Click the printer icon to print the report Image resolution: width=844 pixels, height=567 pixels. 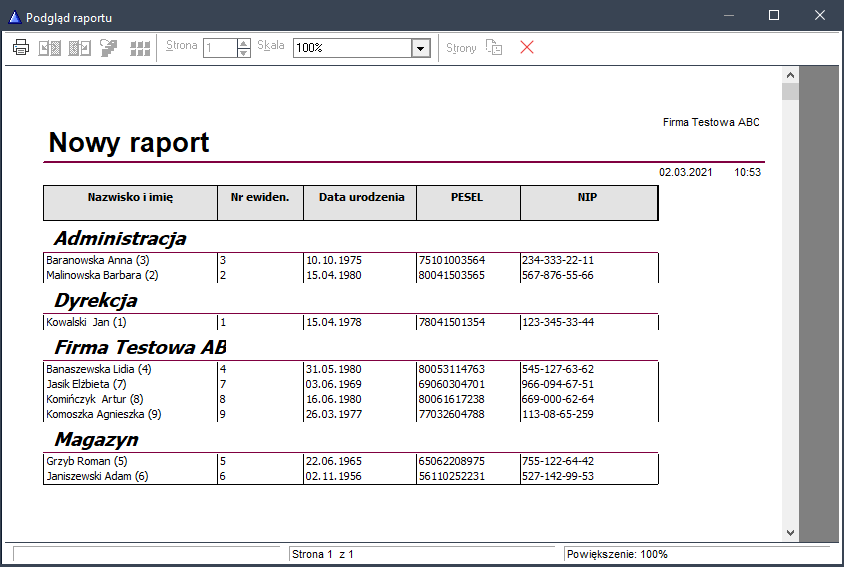(x=21, y=47)
